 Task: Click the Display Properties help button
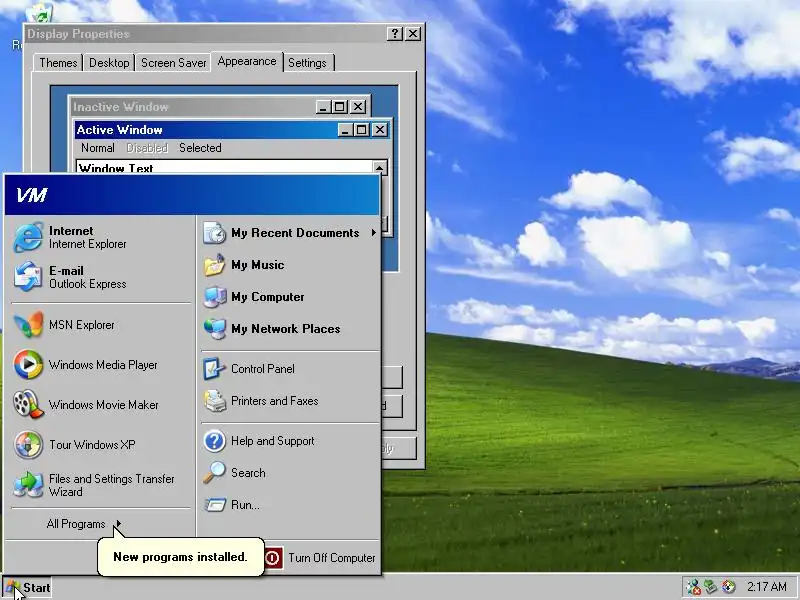pos(394,34)
